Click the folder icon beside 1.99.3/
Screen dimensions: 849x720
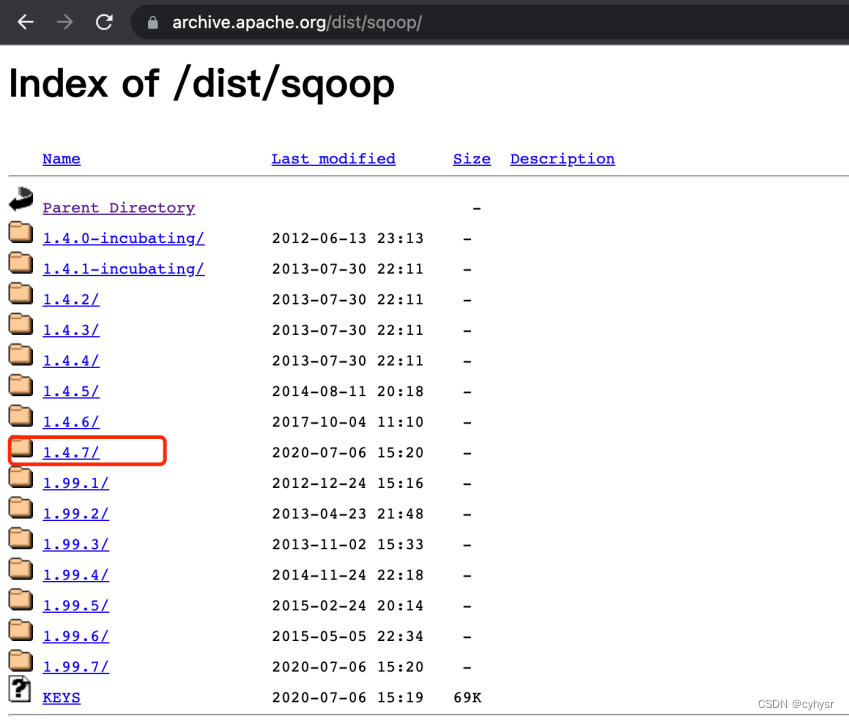click(21, 538)
